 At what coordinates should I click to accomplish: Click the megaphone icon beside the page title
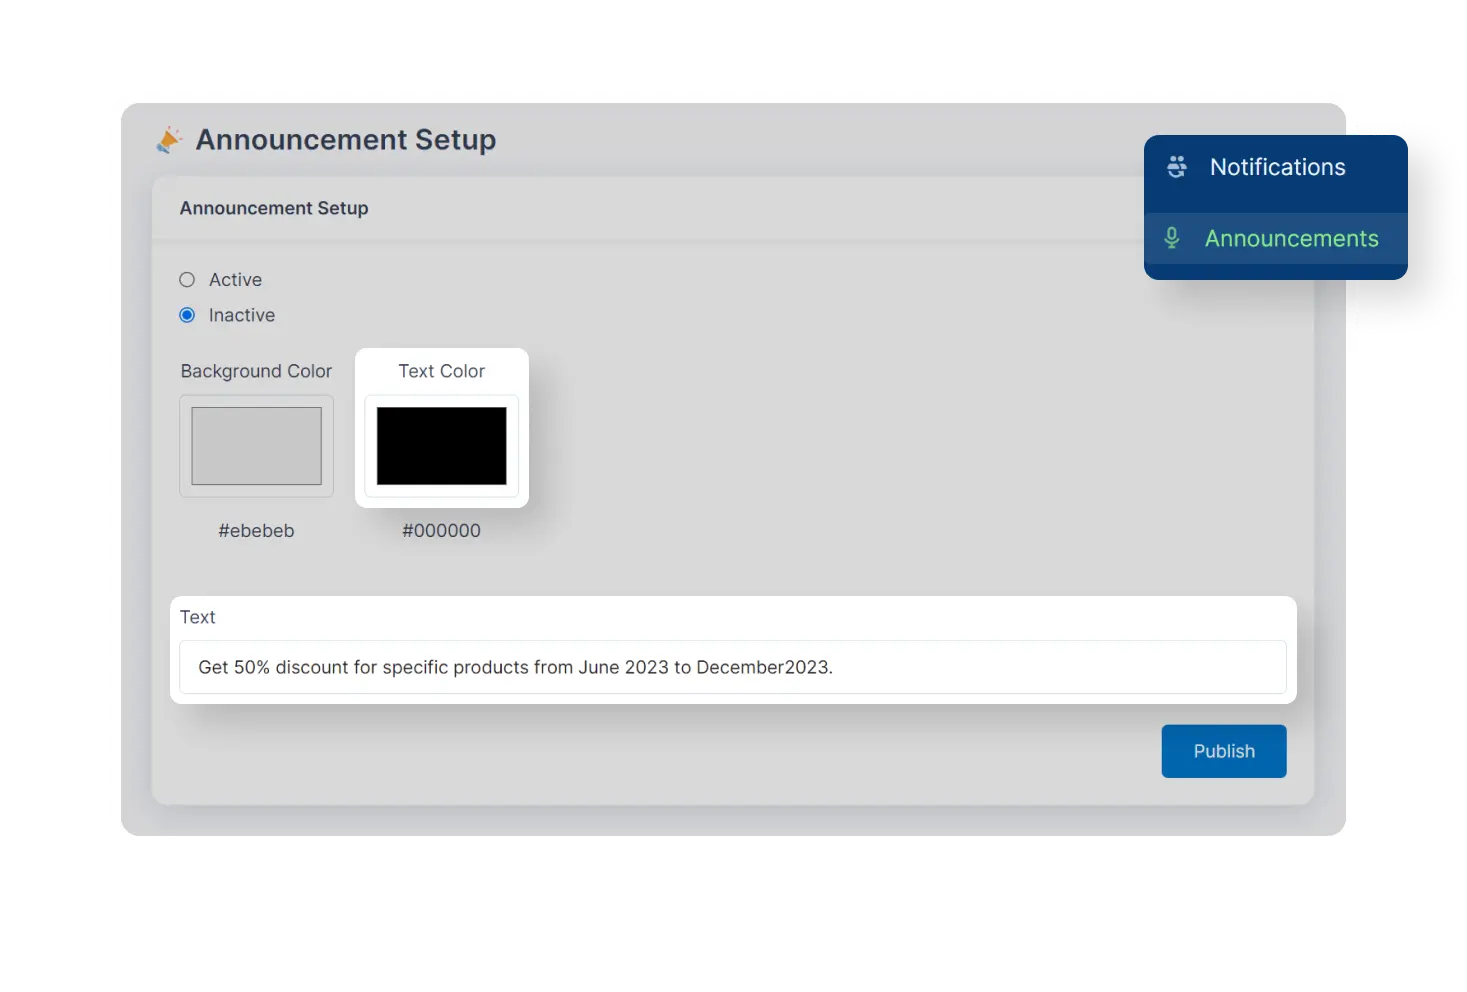pyautogui.click(x=168, y=139)
